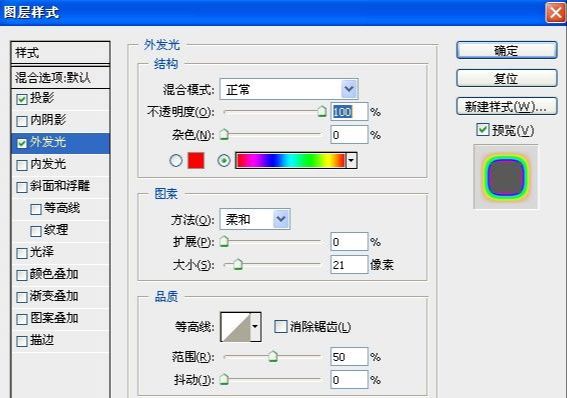The image size is (567, 398).
Task: Click the 范围 slider handle
Action: [273, 356]
